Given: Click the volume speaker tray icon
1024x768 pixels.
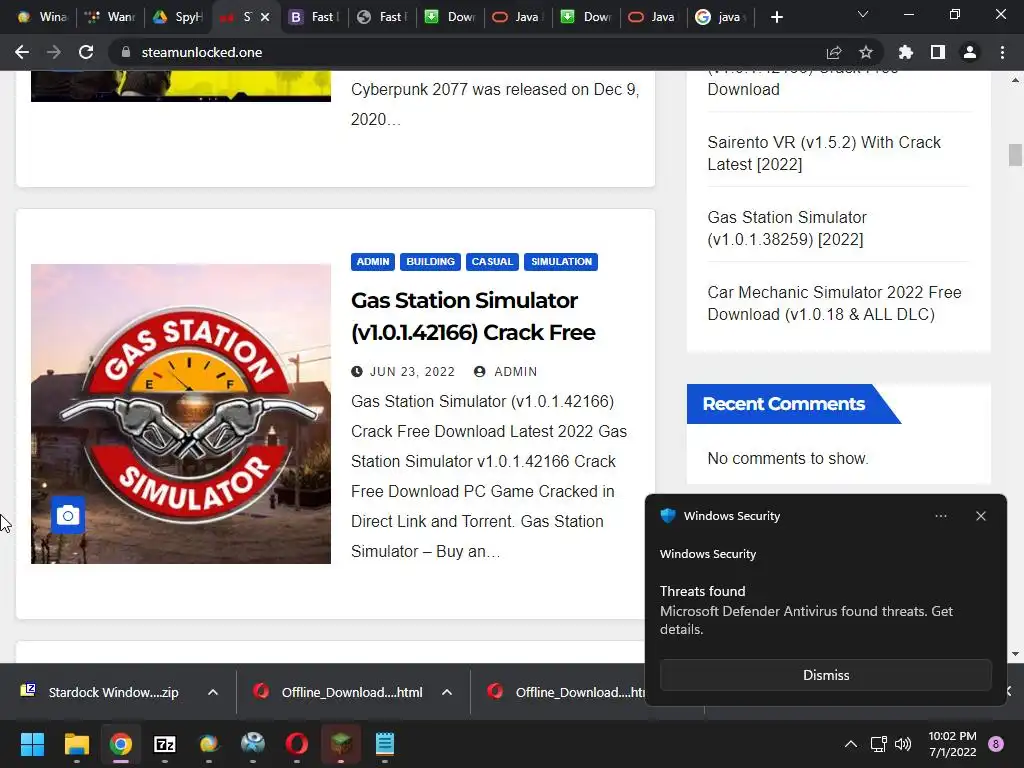Looking at the screenshot, I should (x=903, y=744).
